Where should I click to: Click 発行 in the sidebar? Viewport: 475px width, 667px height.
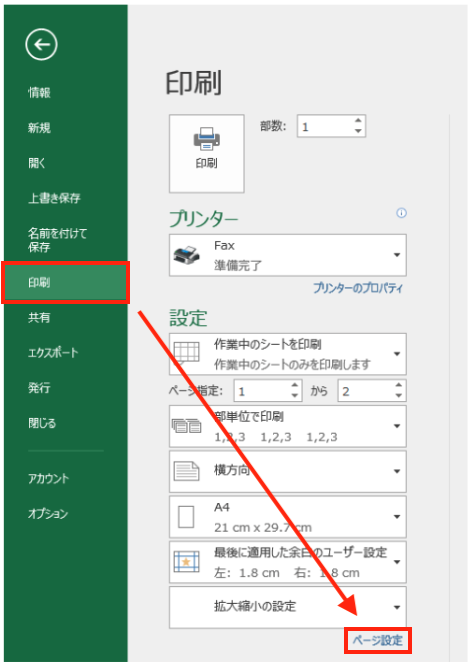pyautogui.click(x=39, y=388)
